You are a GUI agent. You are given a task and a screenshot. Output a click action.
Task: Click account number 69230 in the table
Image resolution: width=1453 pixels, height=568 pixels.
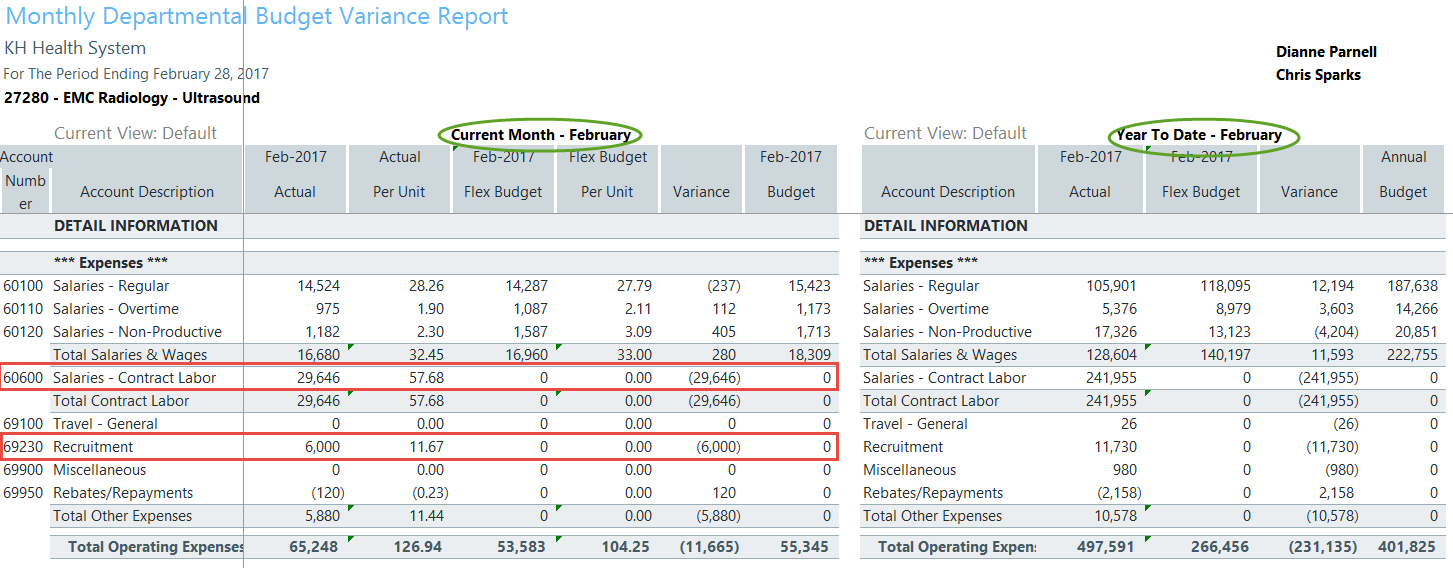pos(23,447)
